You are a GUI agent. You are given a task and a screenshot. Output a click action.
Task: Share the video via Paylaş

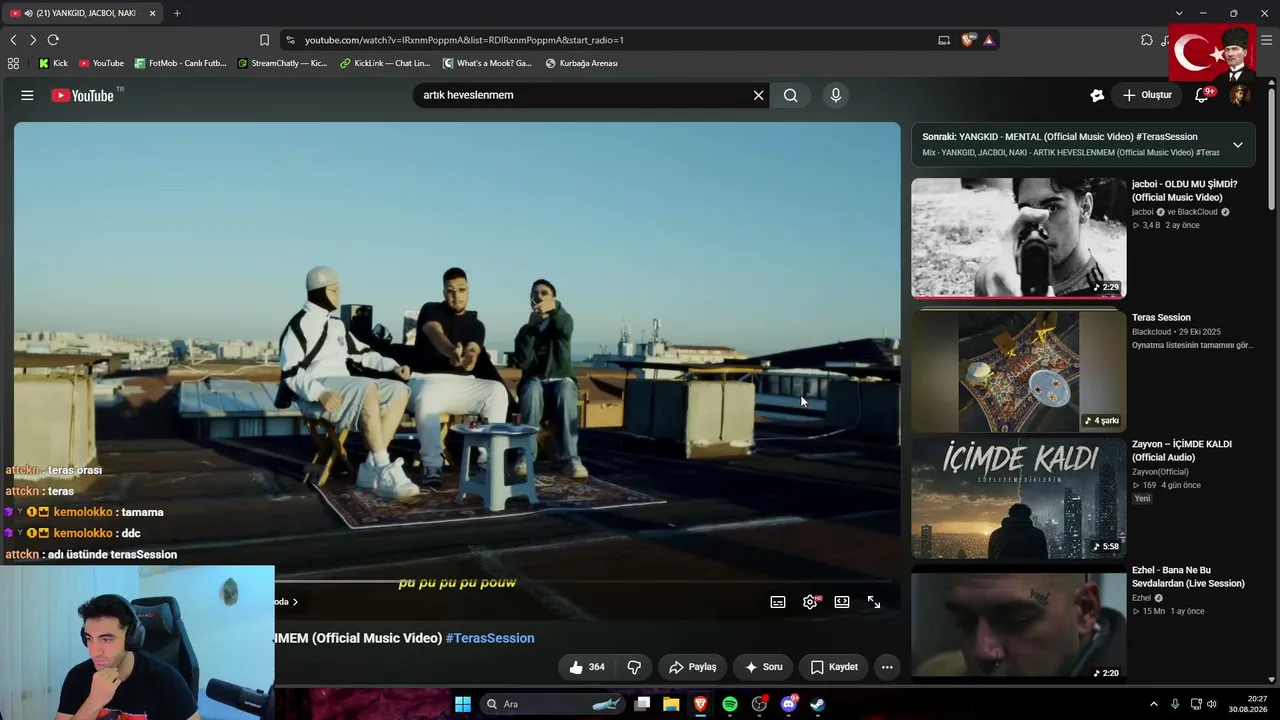(x=693, y=667)
